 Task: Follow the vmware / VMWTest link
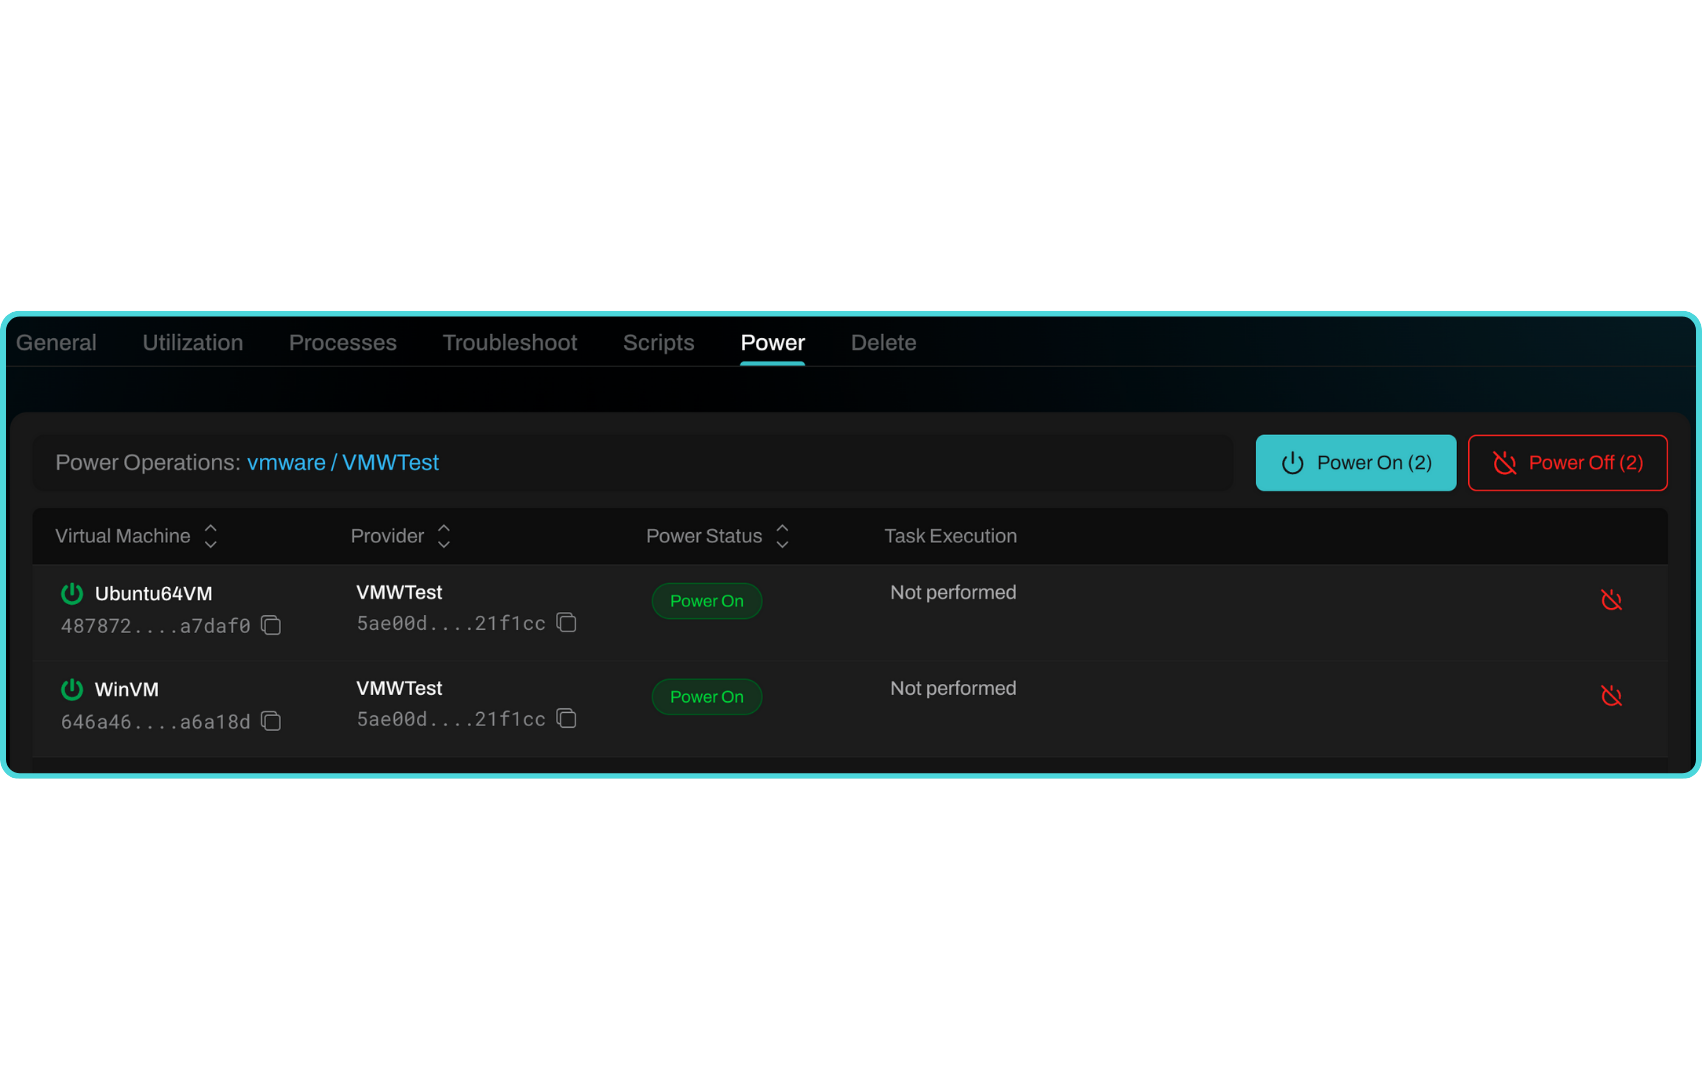343,462
